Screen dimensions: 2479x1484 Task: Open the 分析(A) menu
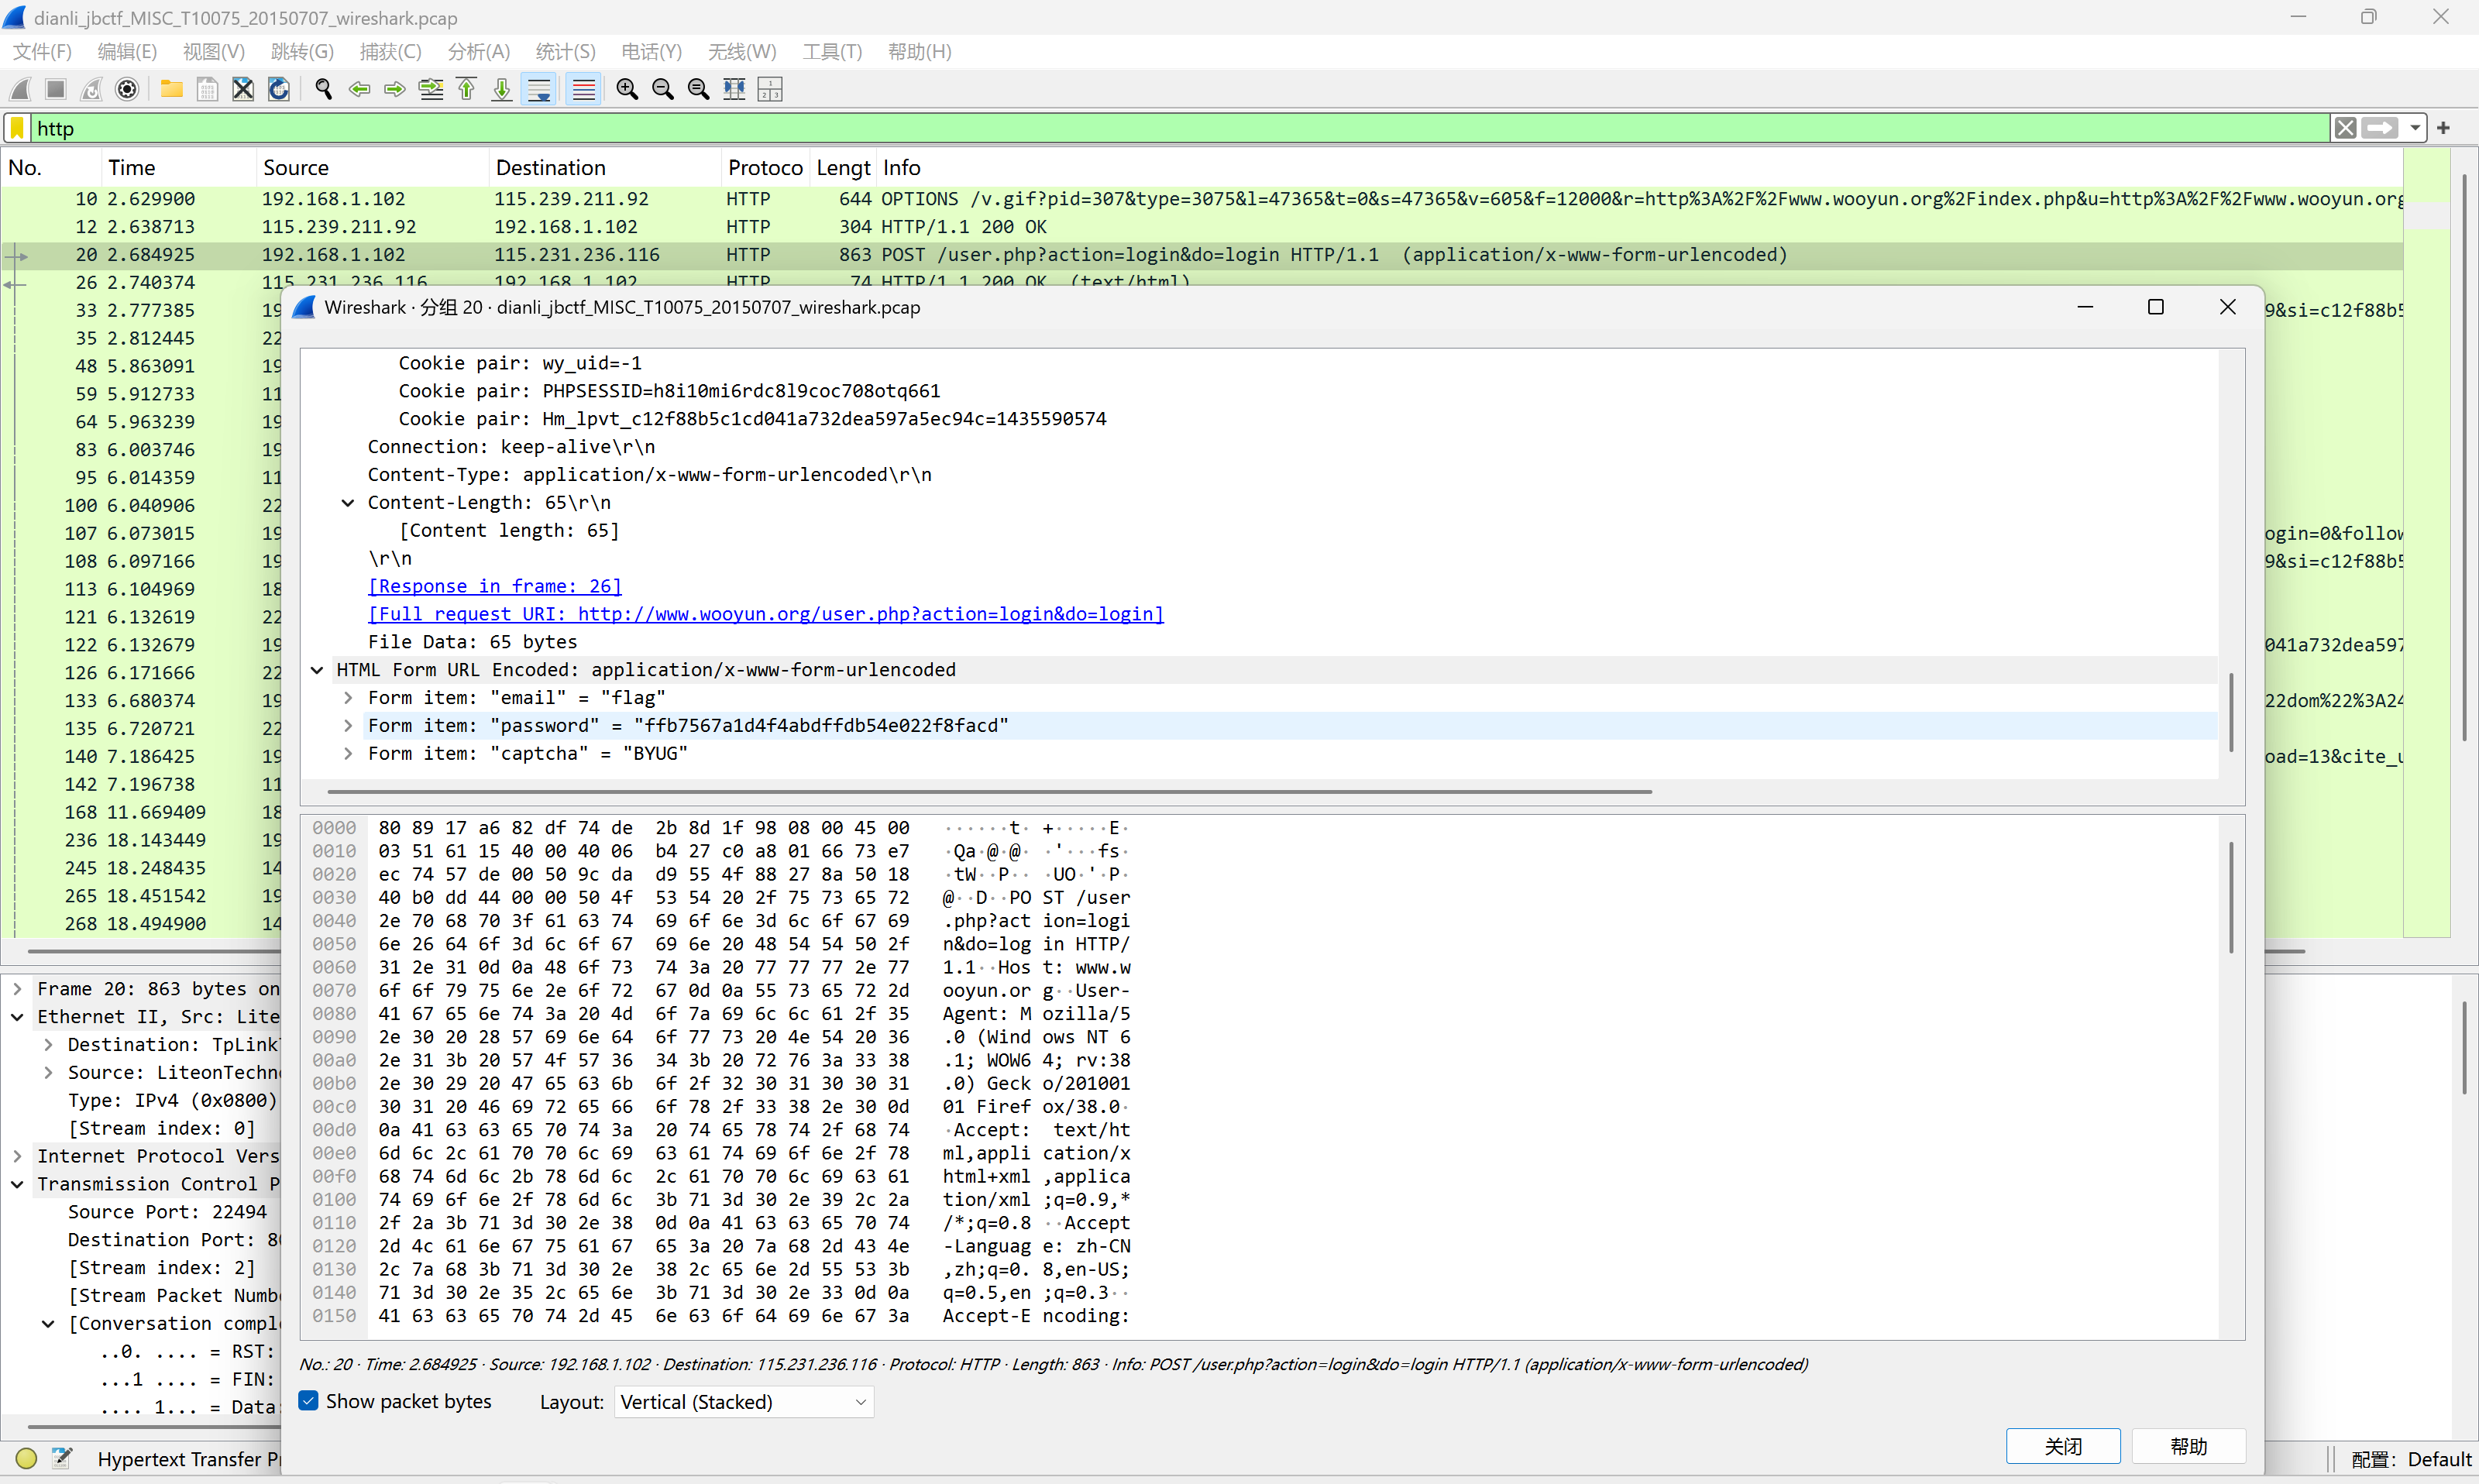click(478, 52)
